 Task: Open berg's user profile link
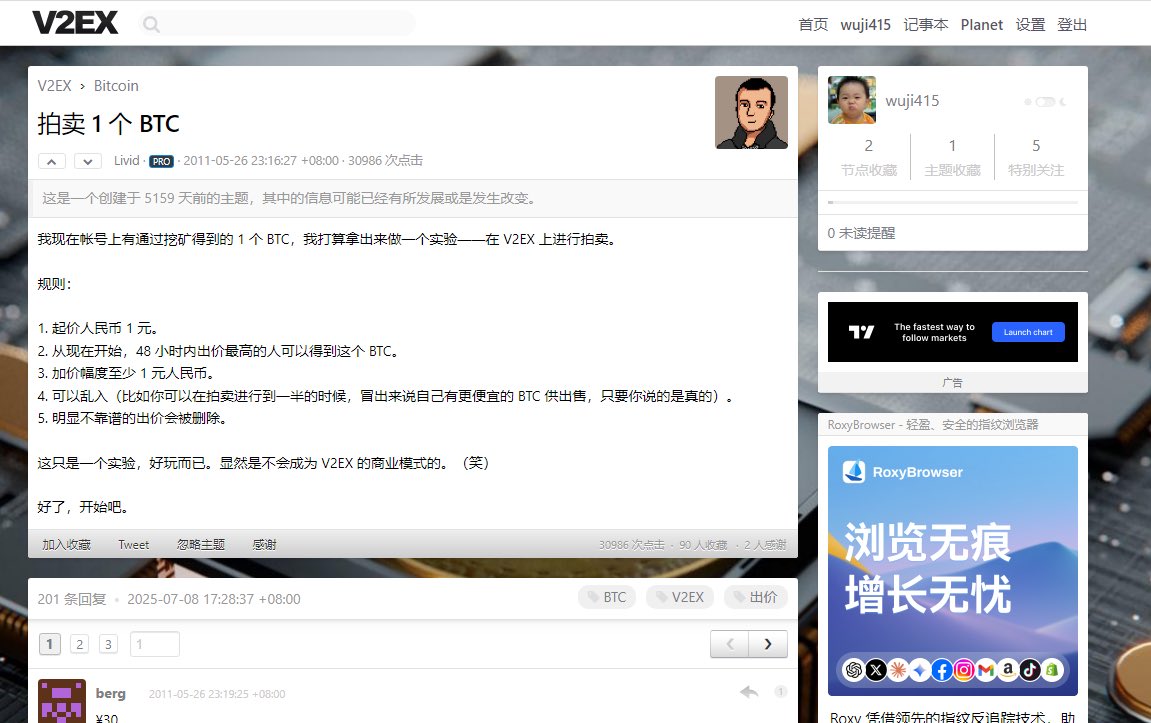[x=110, y=694]
